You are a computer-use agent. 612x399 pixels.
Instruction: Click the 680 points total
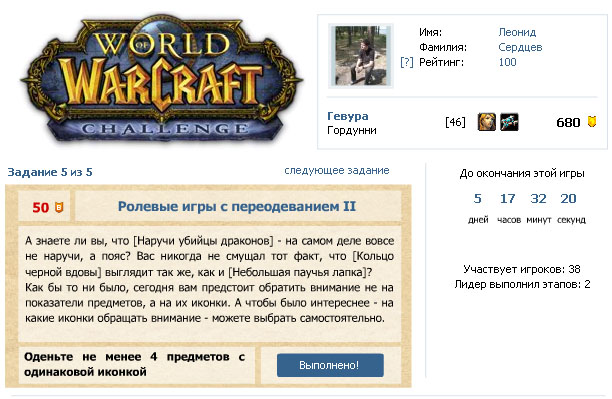coord(568,123)
